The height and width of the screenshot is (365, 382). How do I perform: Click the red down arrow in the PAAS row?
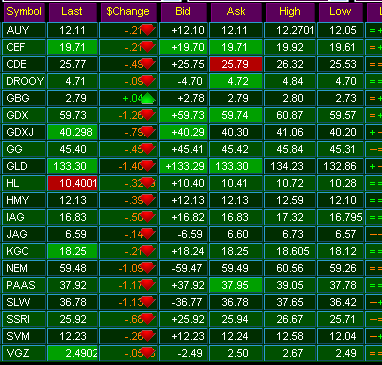point(147,285)
